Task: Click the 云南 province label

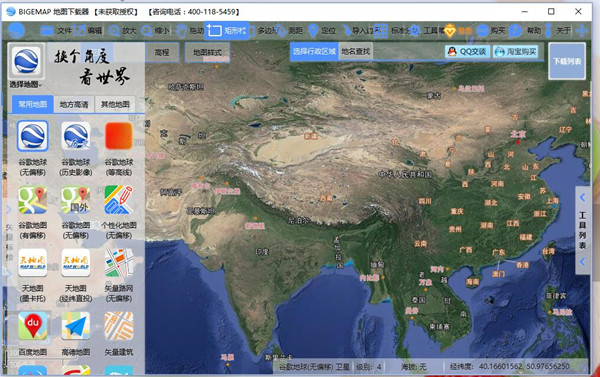Action: pos(420,243)
